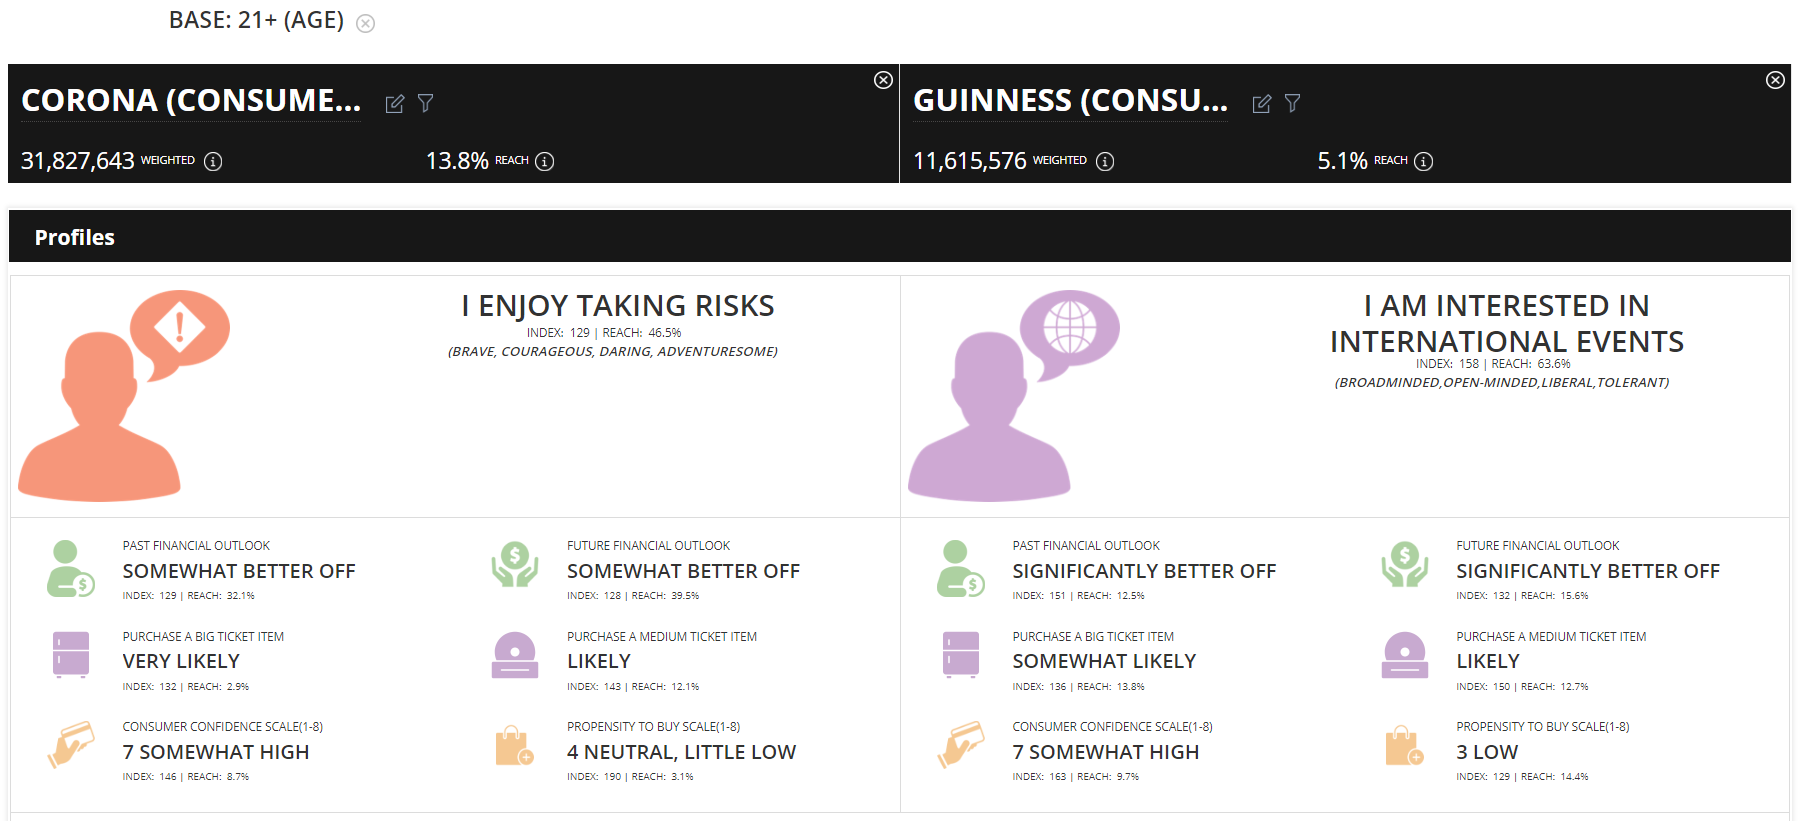Select Corona medium ticket item icon
The height and width of the screenshot is (821, 1802).
[515, 655]
